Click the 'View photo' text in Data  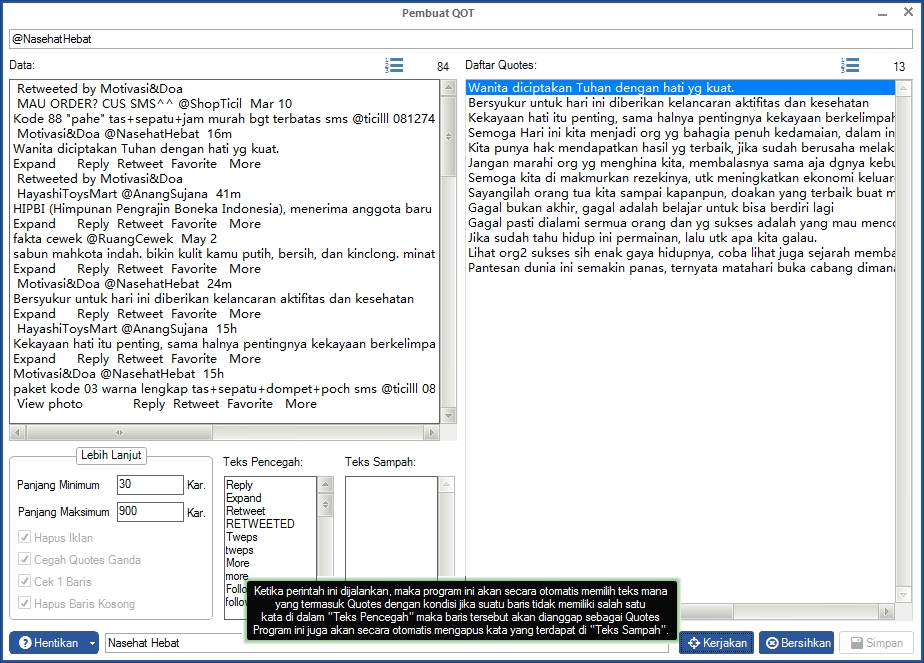pyautogui.click(x=50, y=404)
